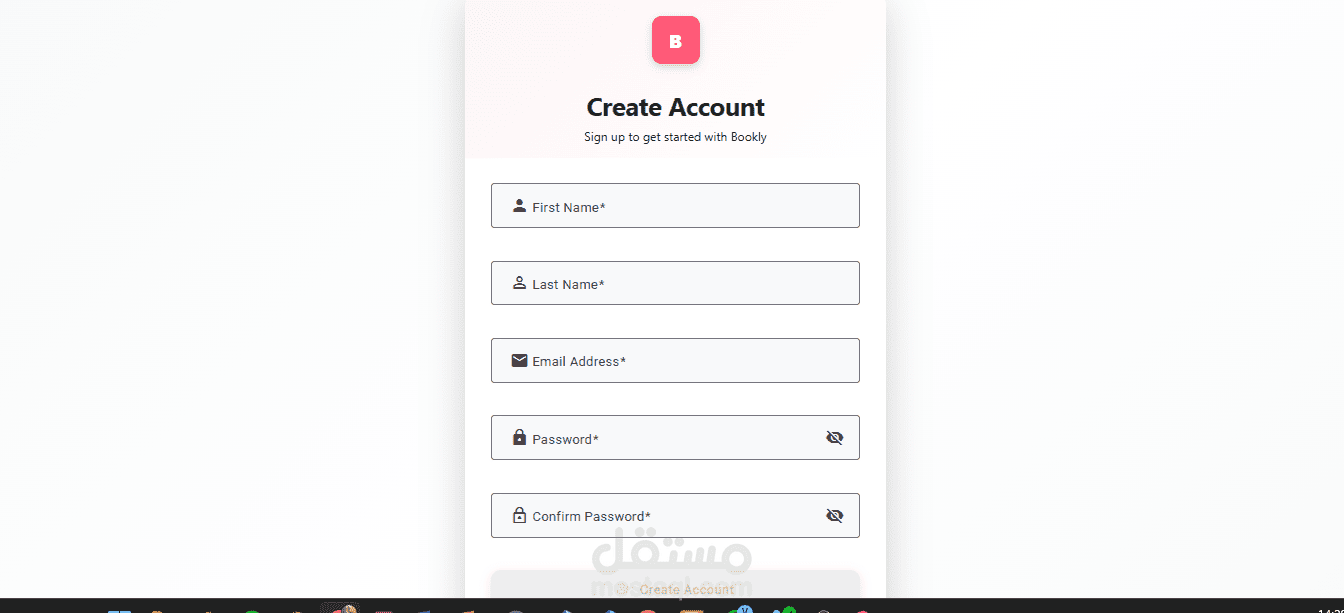This screenshot has height=613, width=1344.
Task: Show the Password field's hidden text
Action: [835, 438]
